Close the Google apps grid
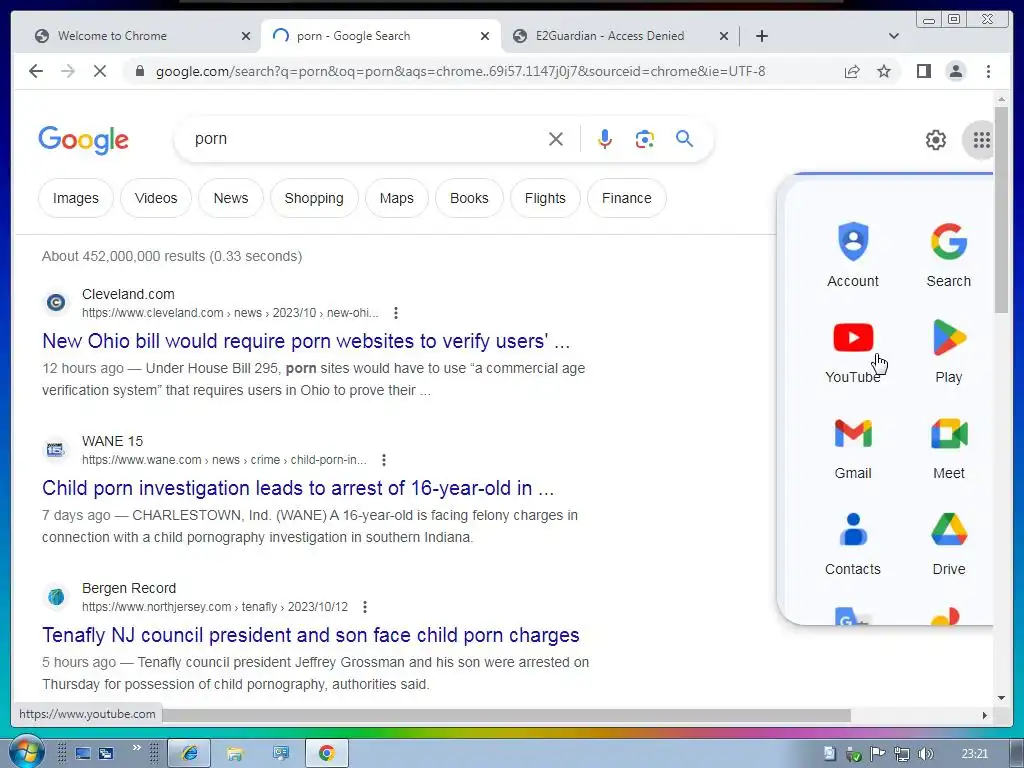Image resolution: width=1024 pixels, height=768 pixels. pyautogui.click(x=981, y=140)
